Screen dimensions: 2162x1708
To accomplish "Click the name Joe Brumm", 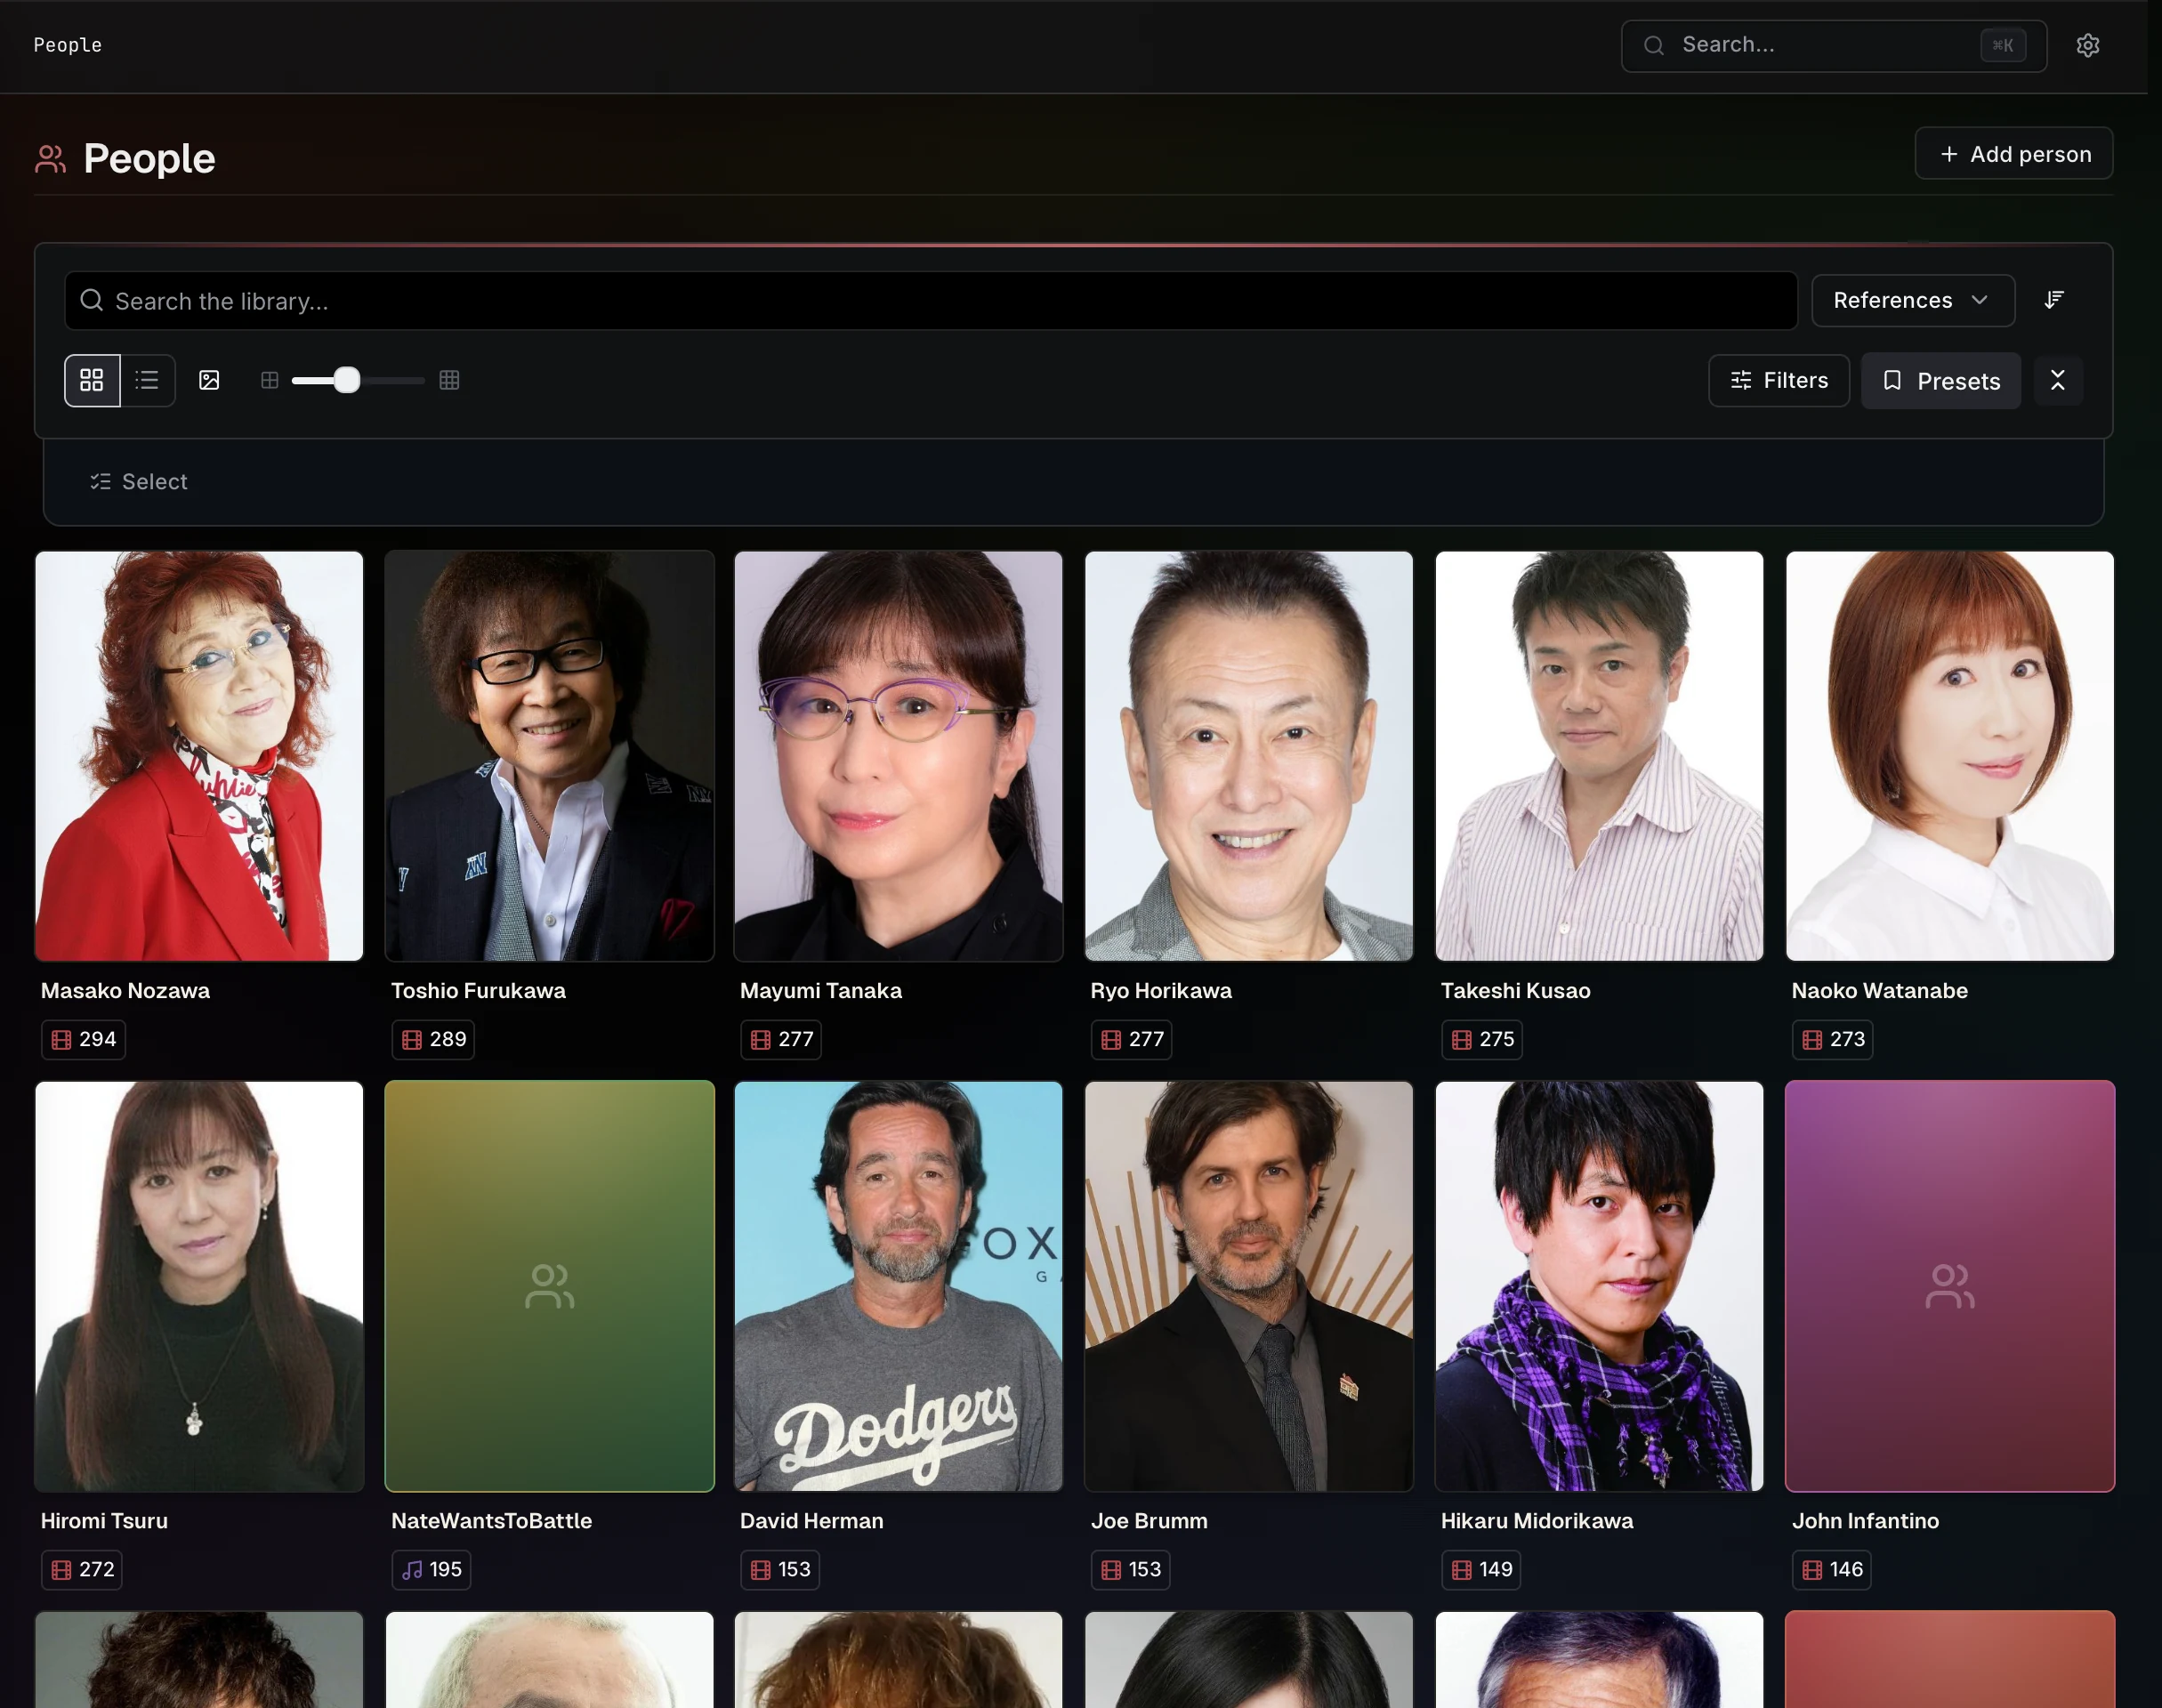I will pyautogui.click(x=1149, y=1520).
